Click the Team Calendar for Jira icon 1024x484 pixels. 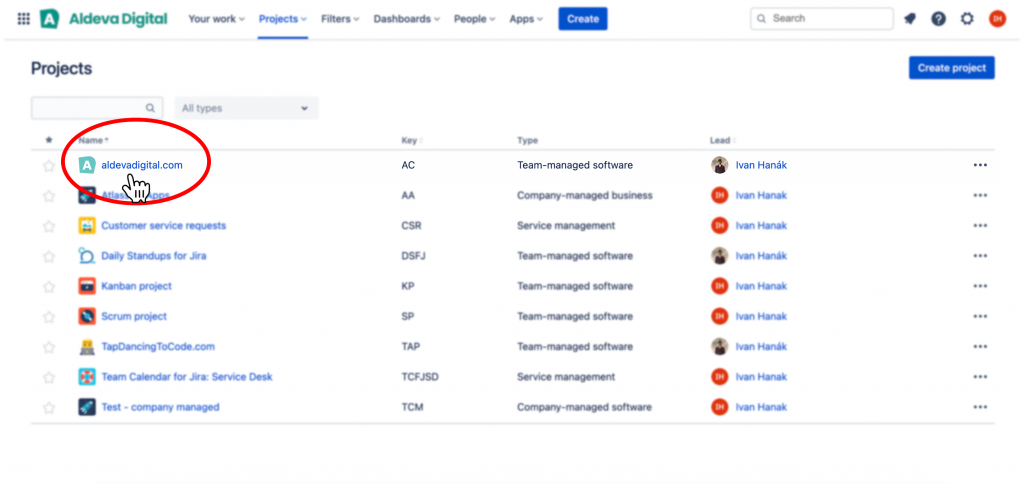click(x=87, y=377)
